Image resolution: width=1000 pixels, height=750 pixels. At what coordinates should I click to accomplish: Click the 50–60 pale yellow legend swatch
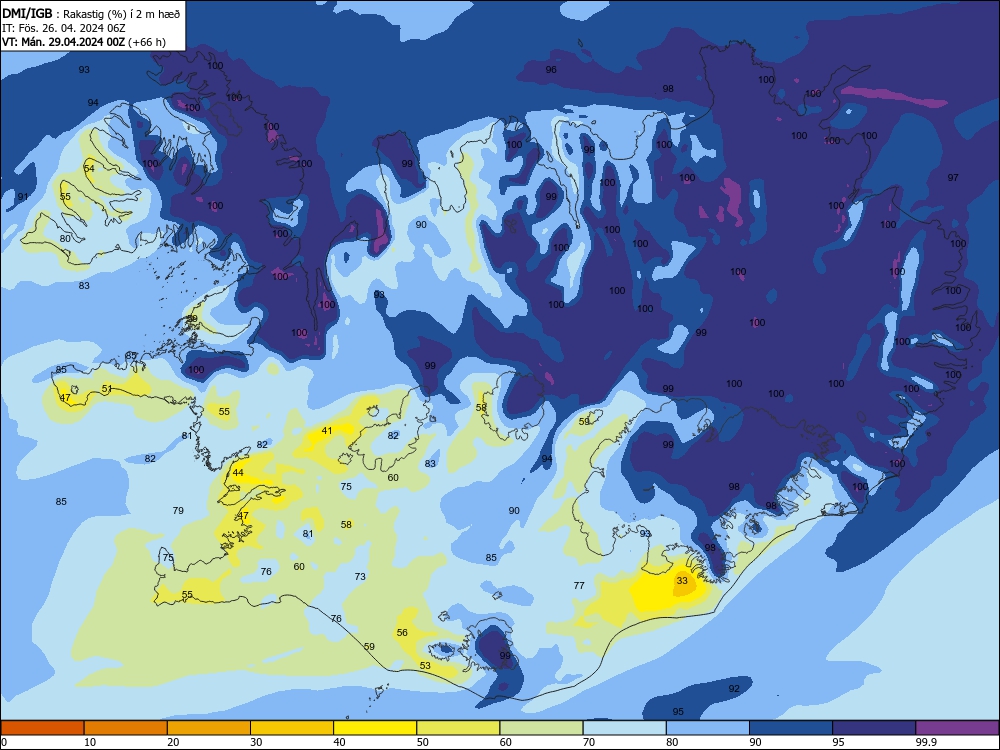[458, 728]
